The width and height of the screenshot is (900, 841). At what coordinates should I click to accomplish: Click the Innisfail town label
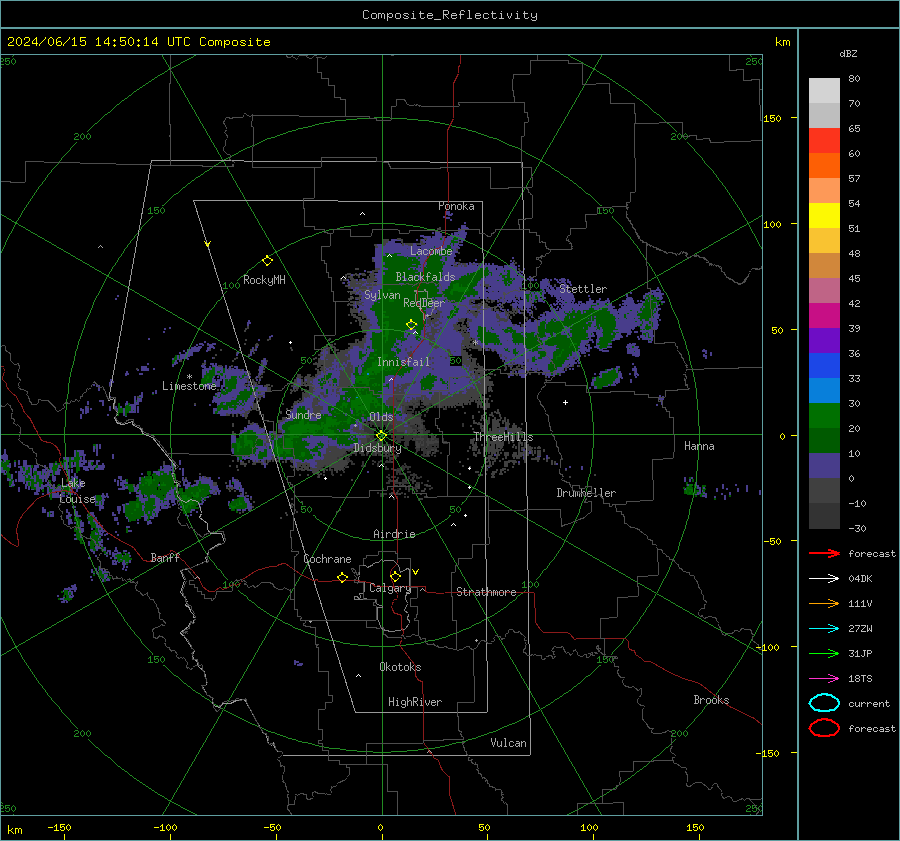pos(403,362)
